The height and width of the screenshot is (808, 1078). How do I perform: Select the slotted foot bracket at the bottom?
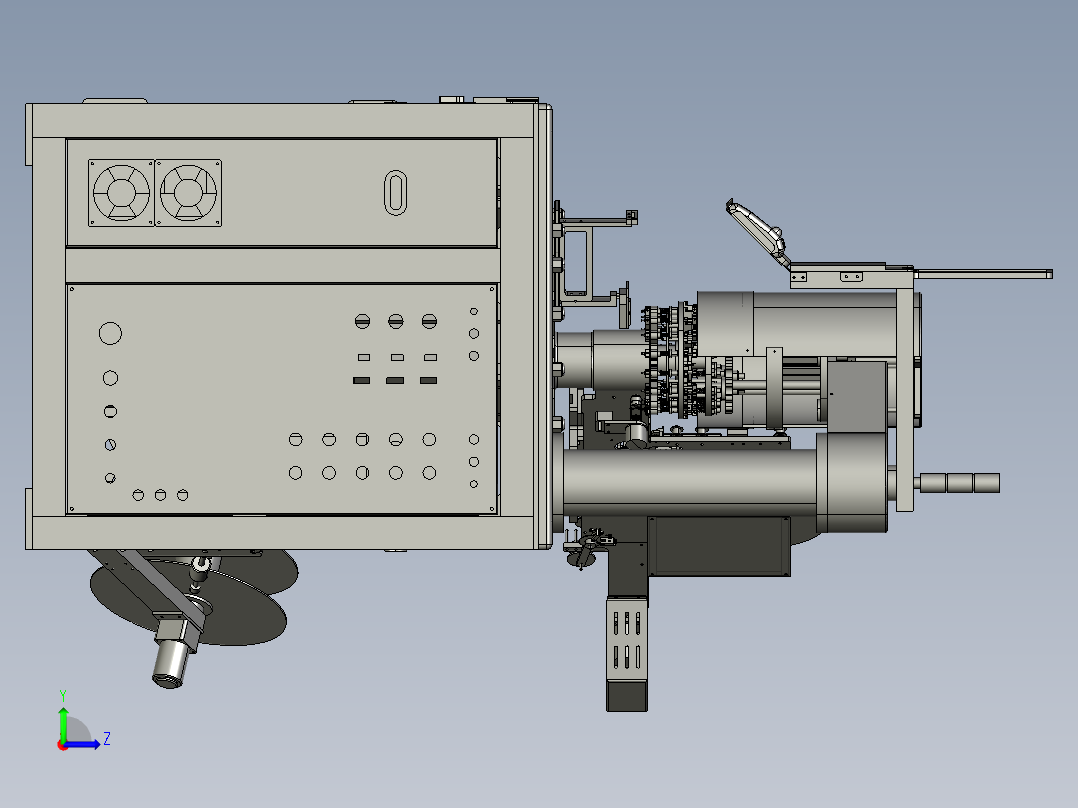click(626, 640)
